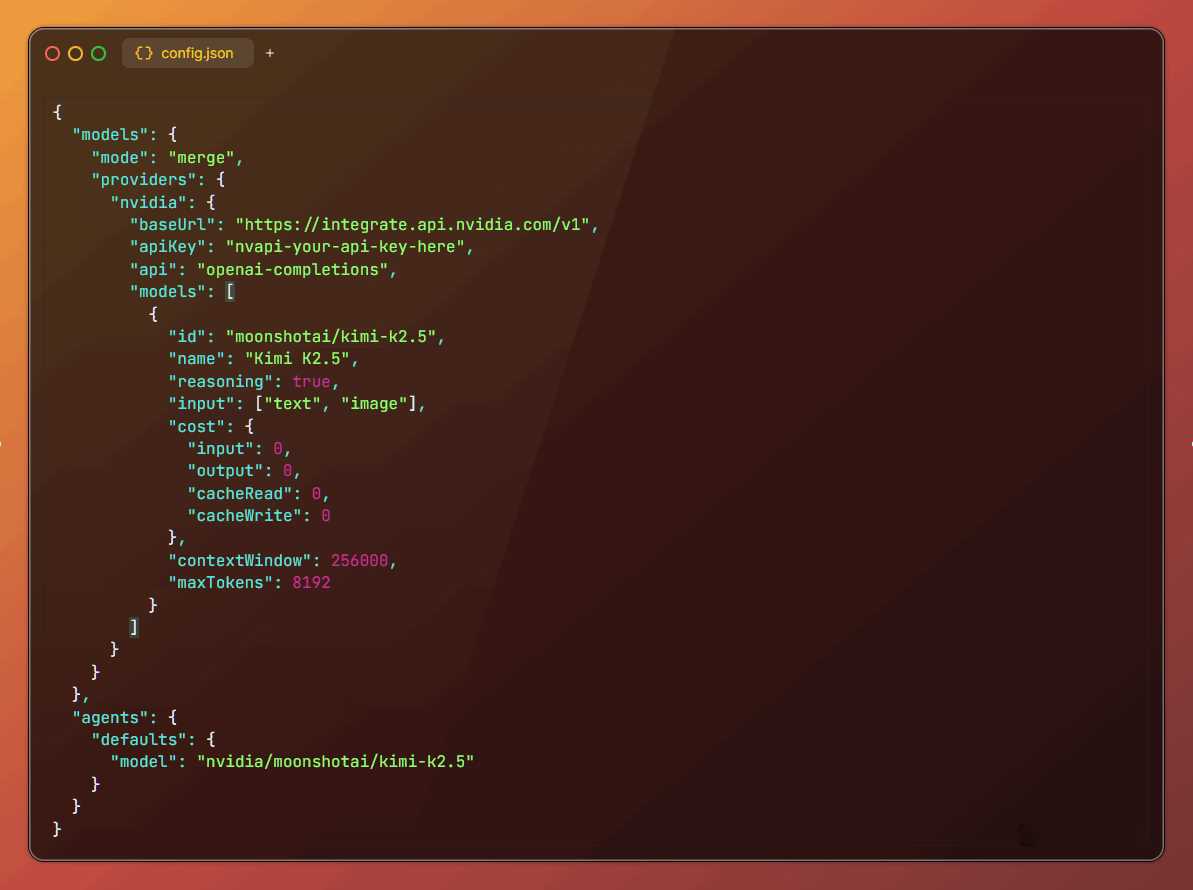Click the "output": 0 line
1193x890 pixels.
(x=243, y=471)
